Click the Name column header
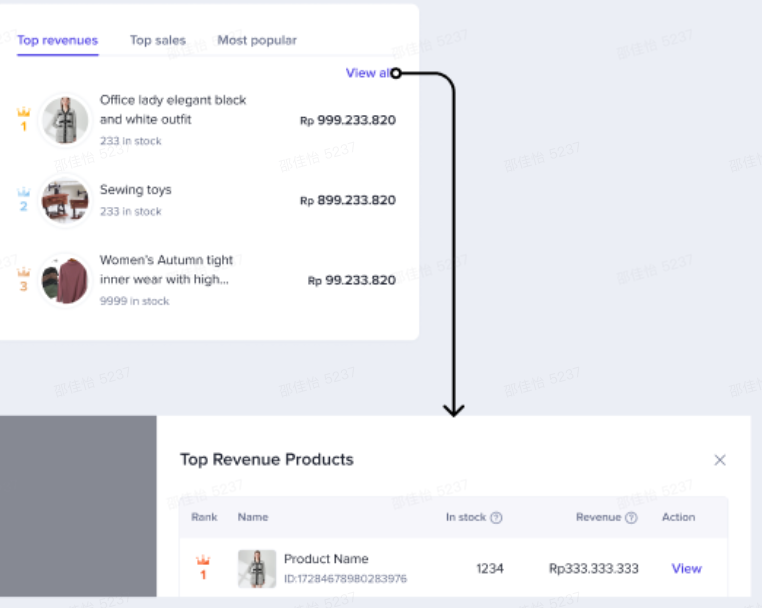Image resolution: width=762 pixels, height=608 pixels. point(253,517)
